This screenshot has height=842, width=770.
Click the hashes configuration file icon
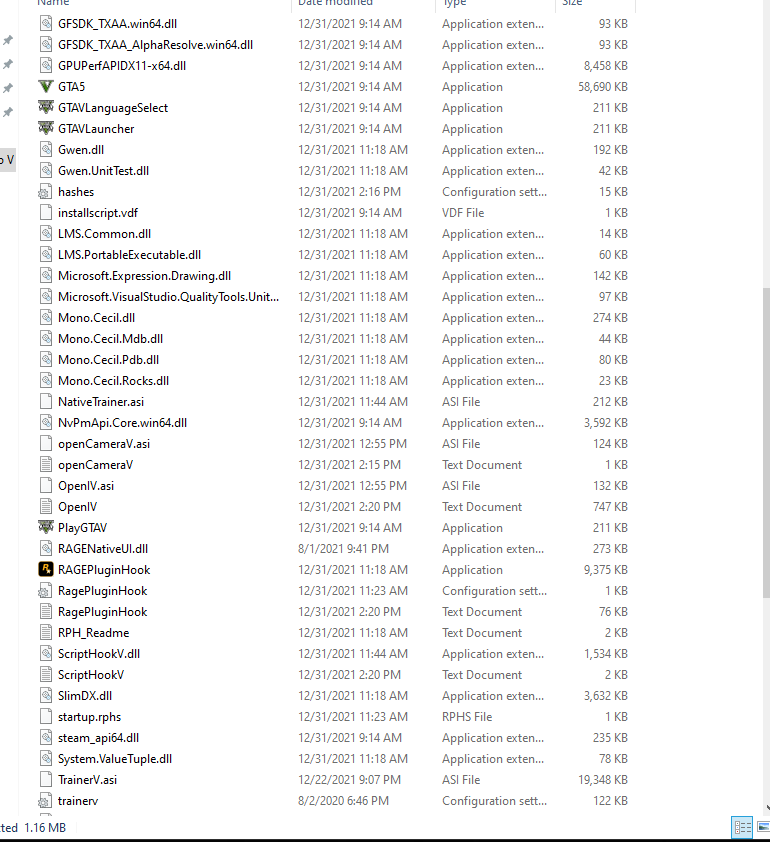coord(46,192)
